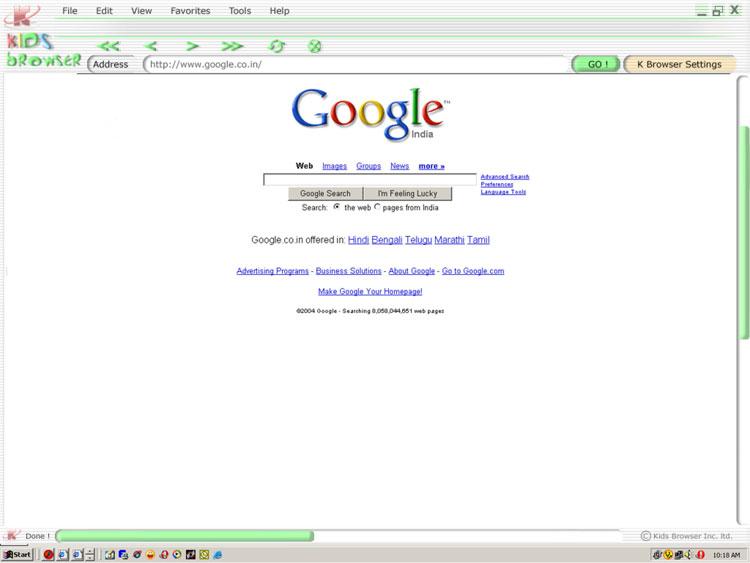The height and width of the screenshot is (563, 750).
Task: Open the View menu
Action: pyautogui.click(x=142, y=11)
